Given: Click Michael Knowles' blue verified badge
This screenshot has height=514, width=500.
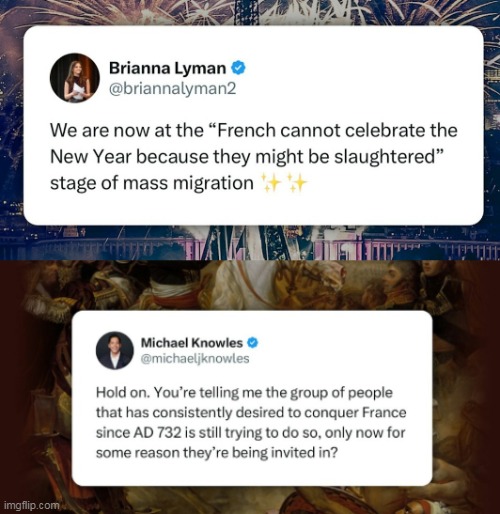Looking at the screenshot, I should (253, 343).
